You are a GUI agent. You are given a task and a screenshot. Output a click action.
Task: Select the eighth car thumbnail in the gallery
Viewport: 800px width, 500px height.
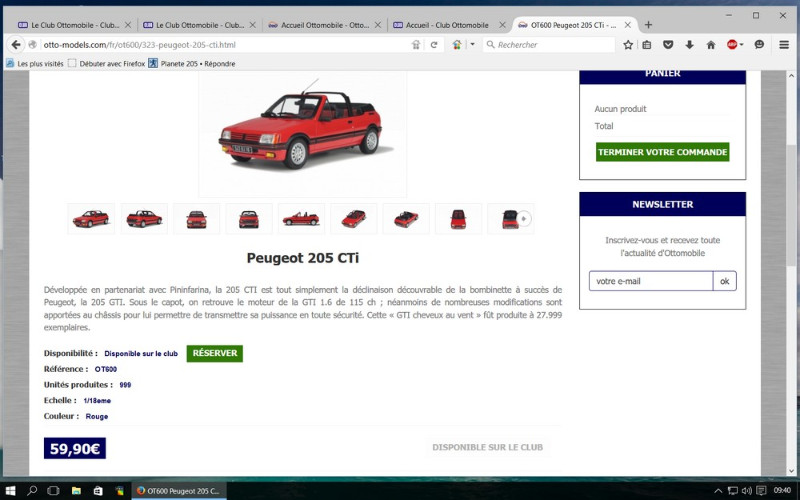pos(458,219)
